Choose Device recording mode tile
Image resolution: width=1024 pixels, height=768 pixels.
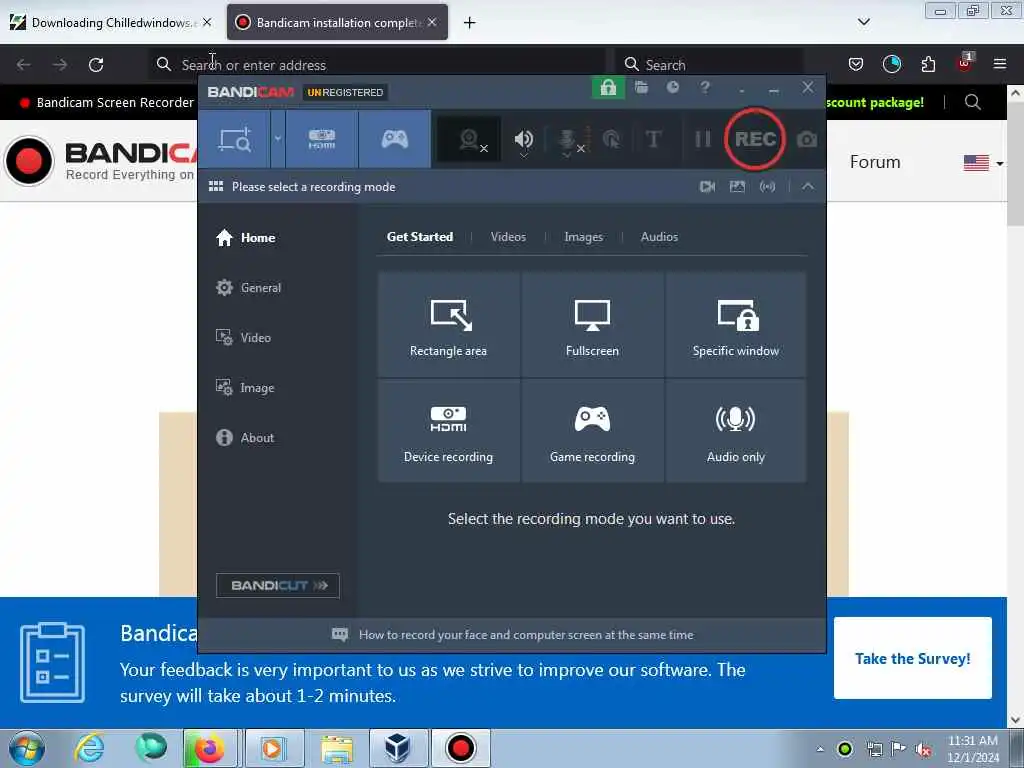point(449,431)
